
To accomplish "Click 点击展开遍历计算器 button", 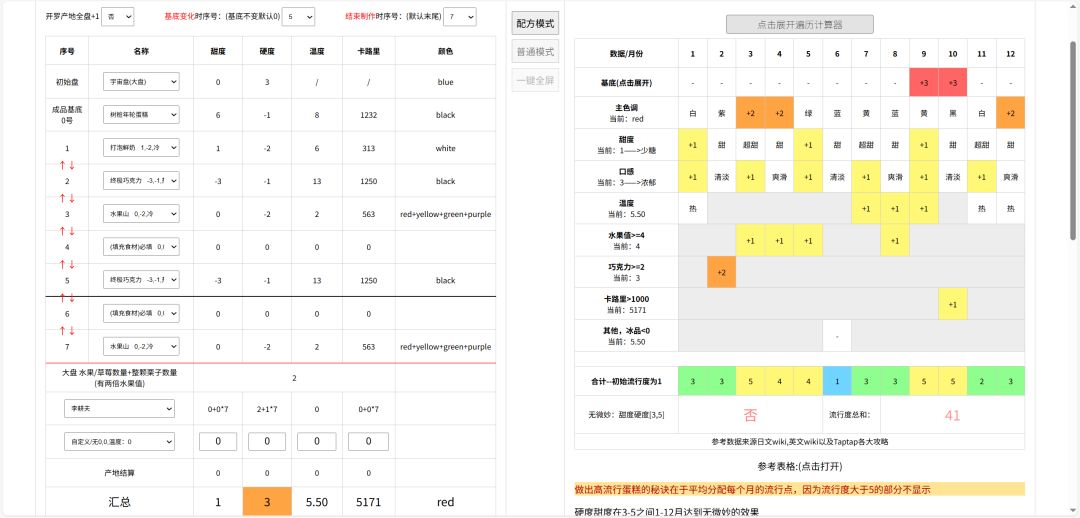I will 799,24.
